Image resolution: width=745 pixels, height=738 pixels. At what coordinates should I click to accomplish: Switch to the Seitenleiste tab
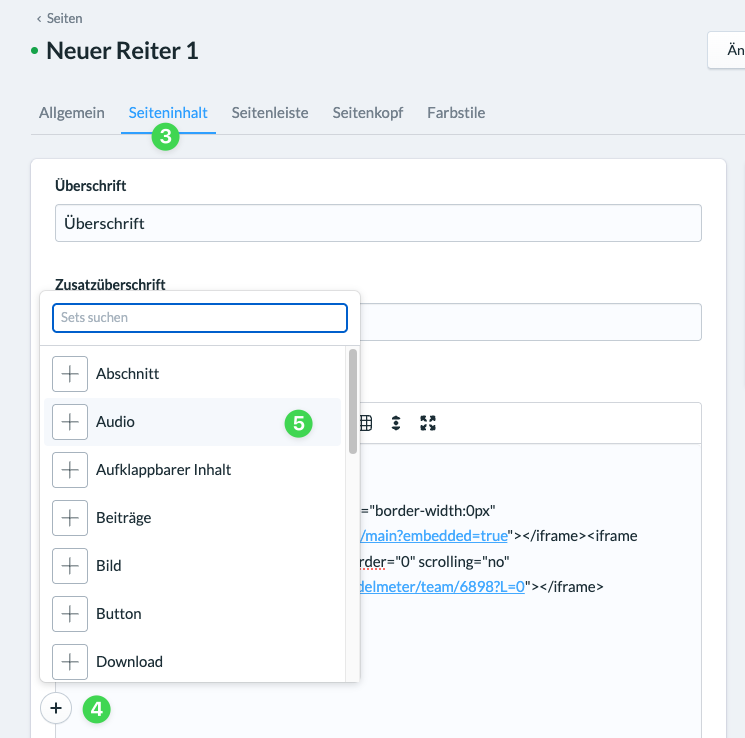[270, 113]
